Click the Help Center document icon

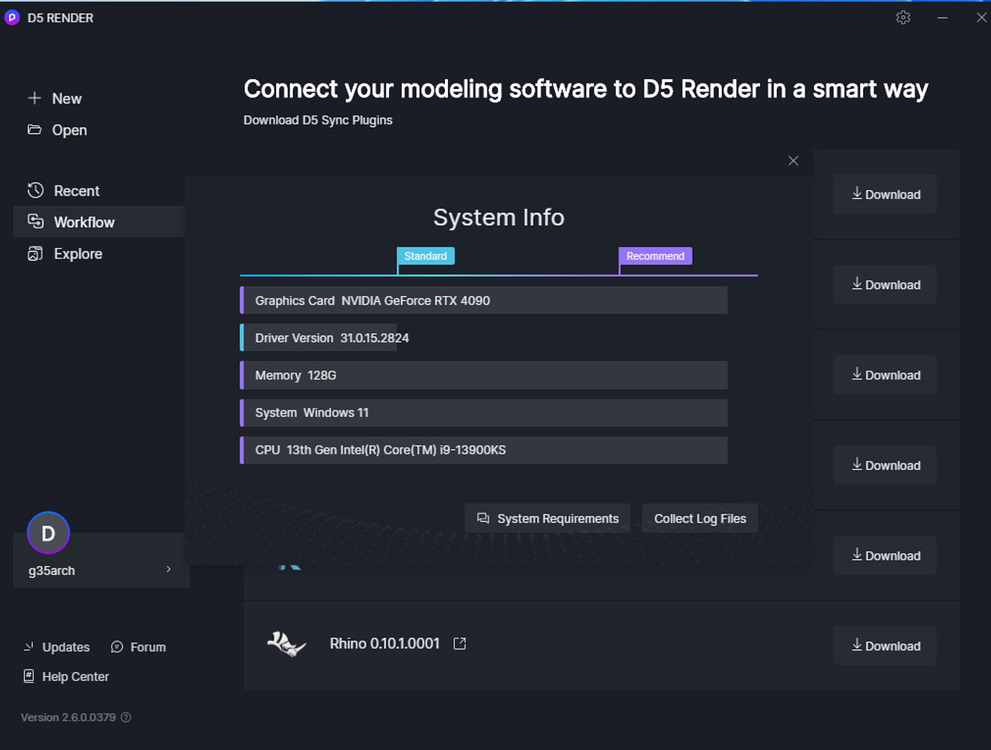28,676
